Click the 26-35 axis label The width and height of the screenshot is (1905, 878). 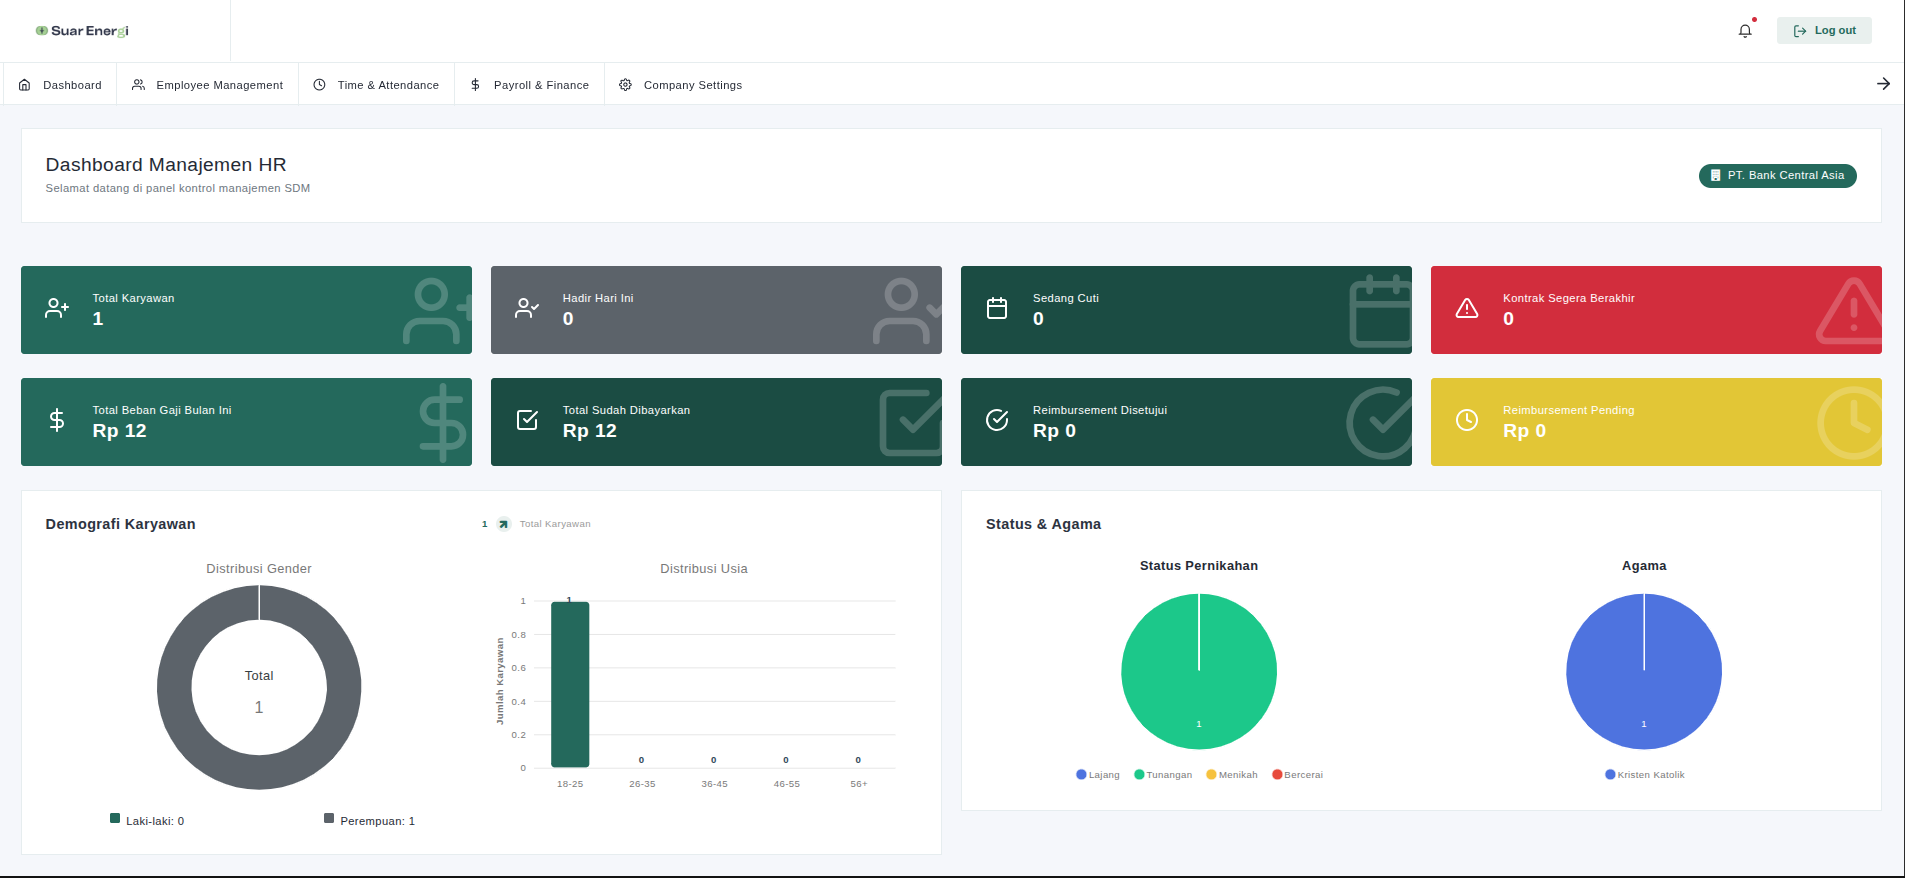[x=642, y=784]
